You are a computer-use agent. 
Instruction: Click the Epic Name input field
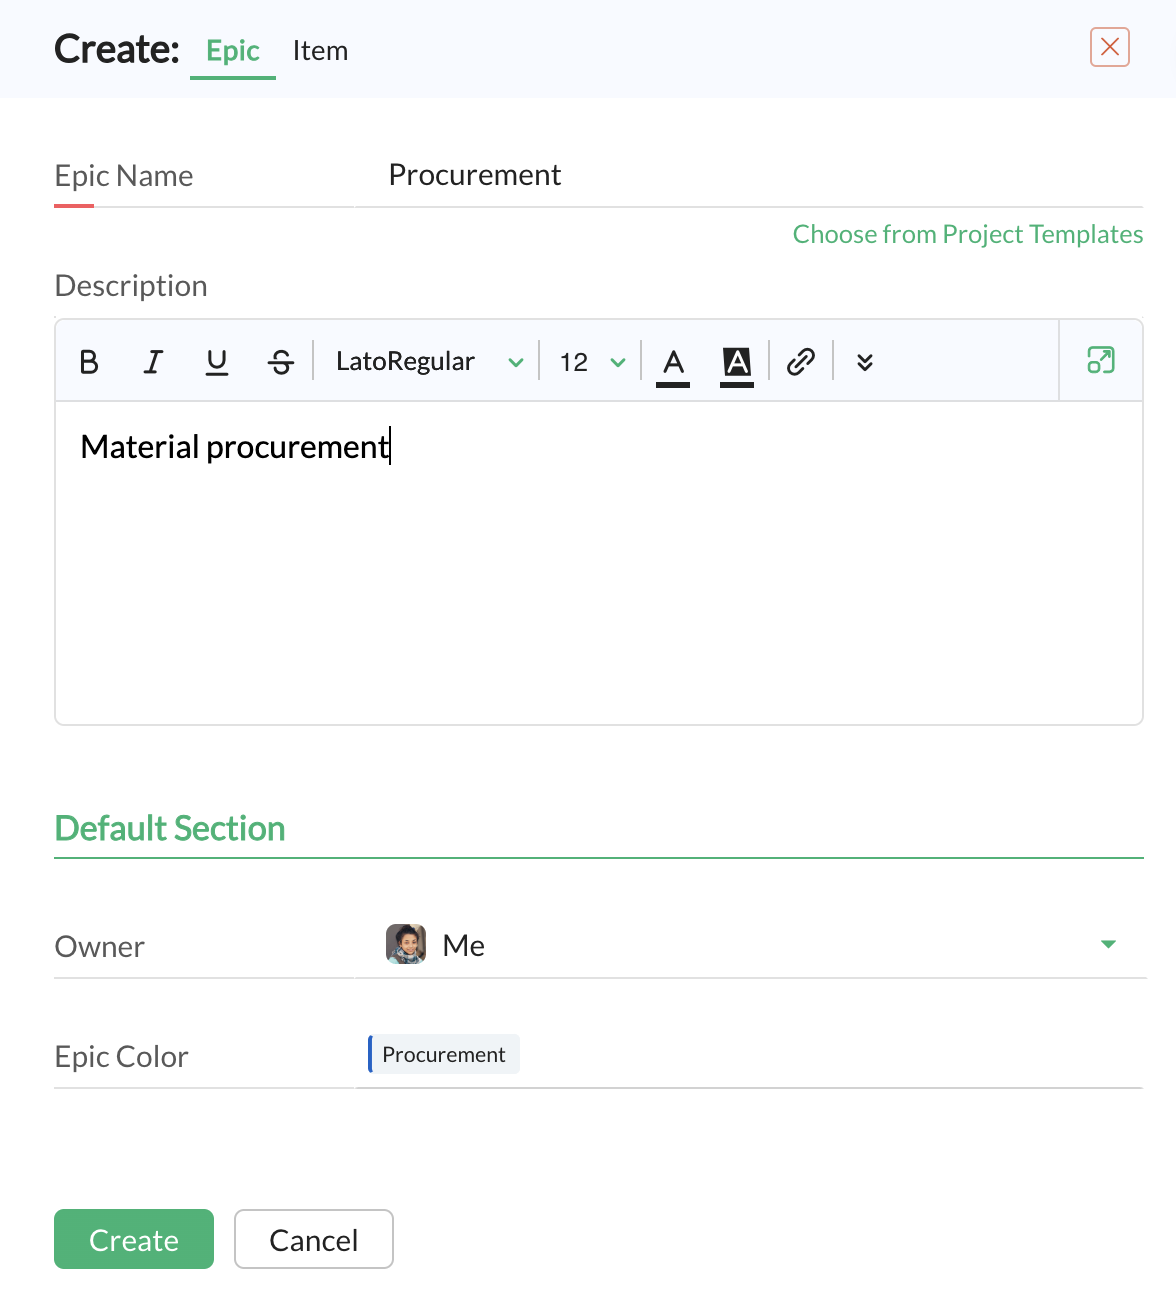[x=750, y=176]
